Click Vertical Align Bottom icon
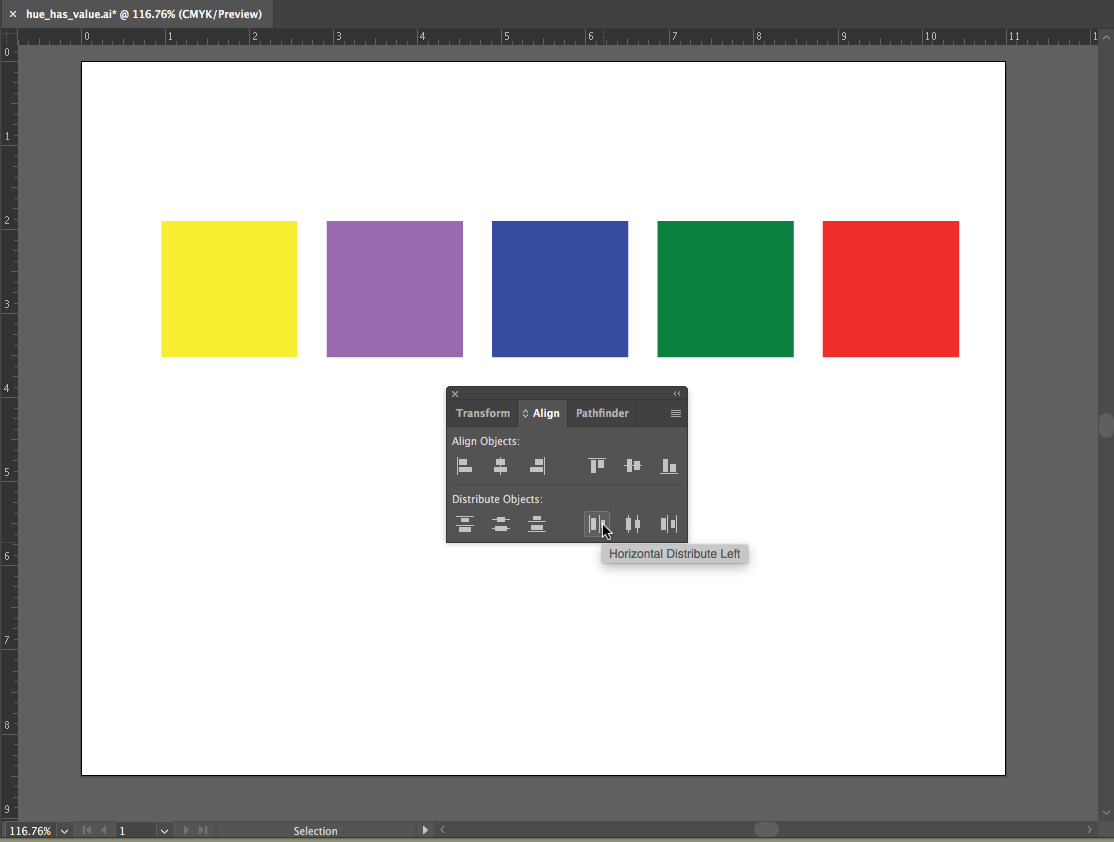The width and height of the screenshot is (1114, 842). tap(669, 466)
